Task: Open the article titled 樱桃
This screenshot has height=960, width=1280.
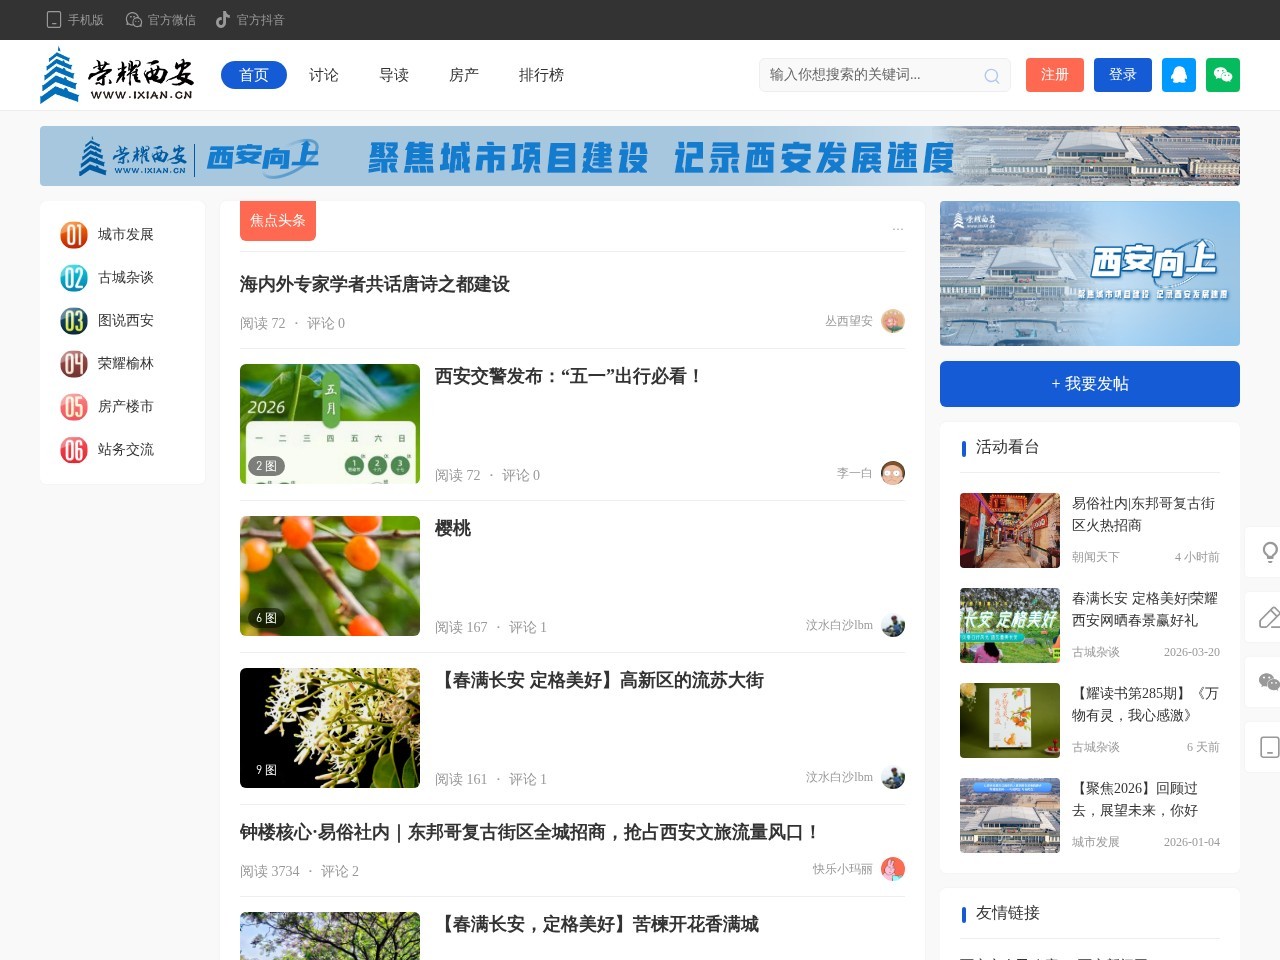Action: [x=456, y=529]
